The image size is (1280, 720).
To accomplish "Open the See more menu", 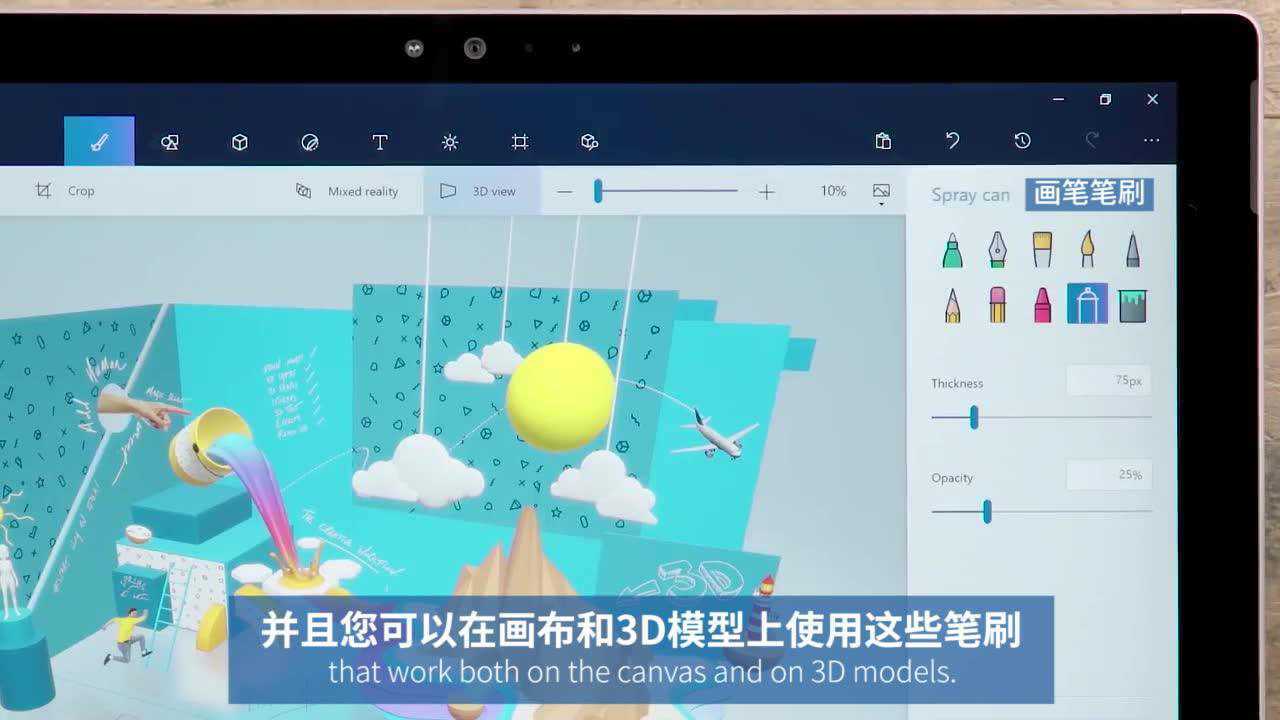I will tap(1151, 141).
